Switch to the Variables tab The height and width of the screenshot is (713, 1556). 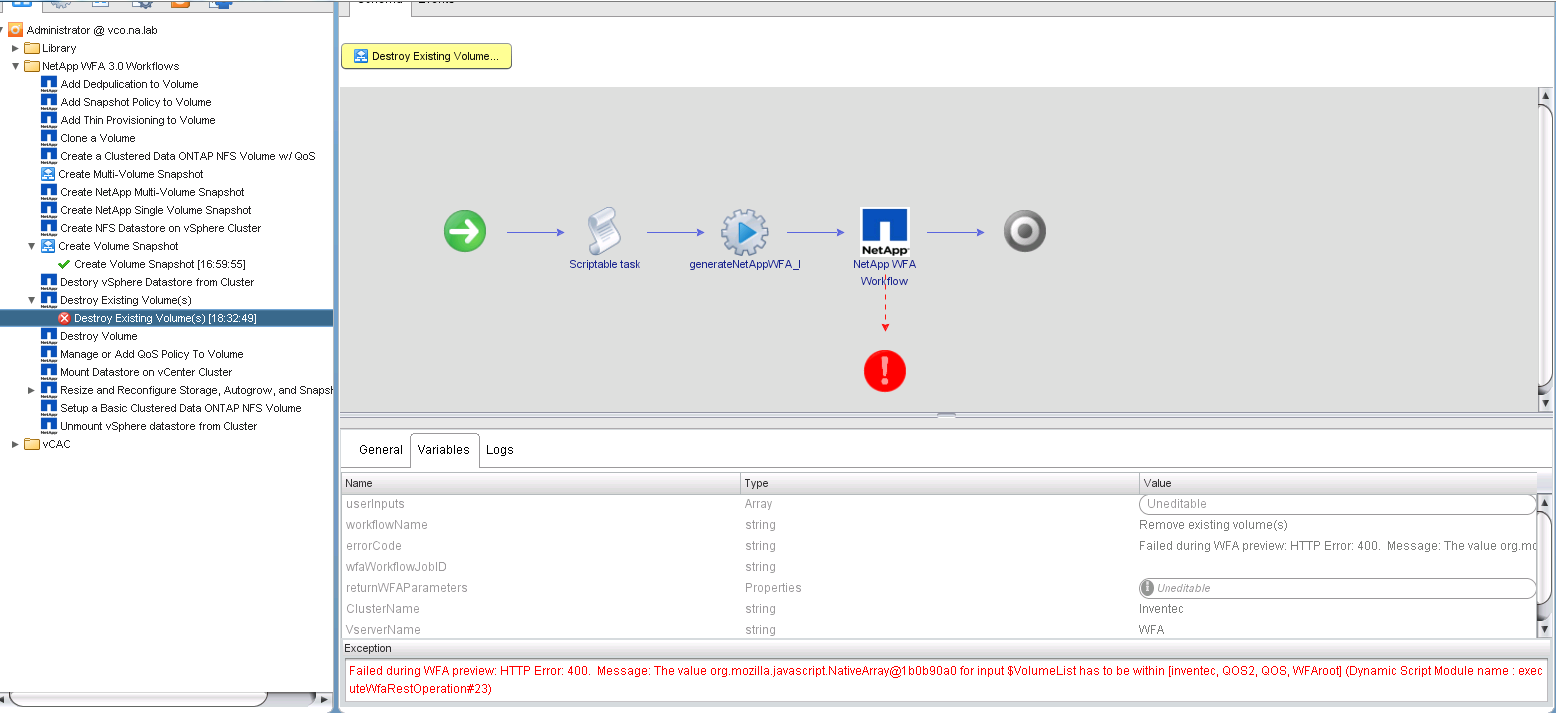444,450
